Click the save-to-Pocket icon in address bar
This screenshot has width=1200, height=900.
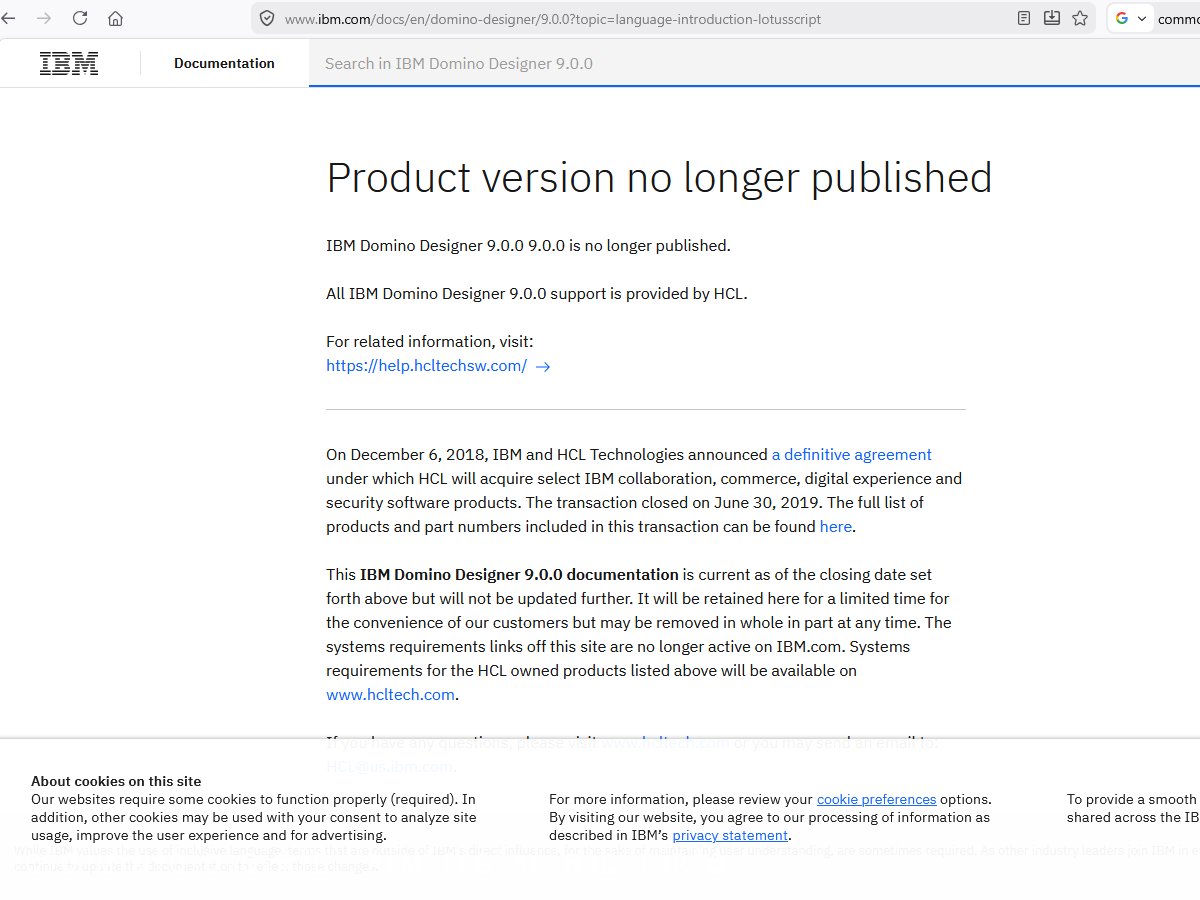pos(1051,18)
